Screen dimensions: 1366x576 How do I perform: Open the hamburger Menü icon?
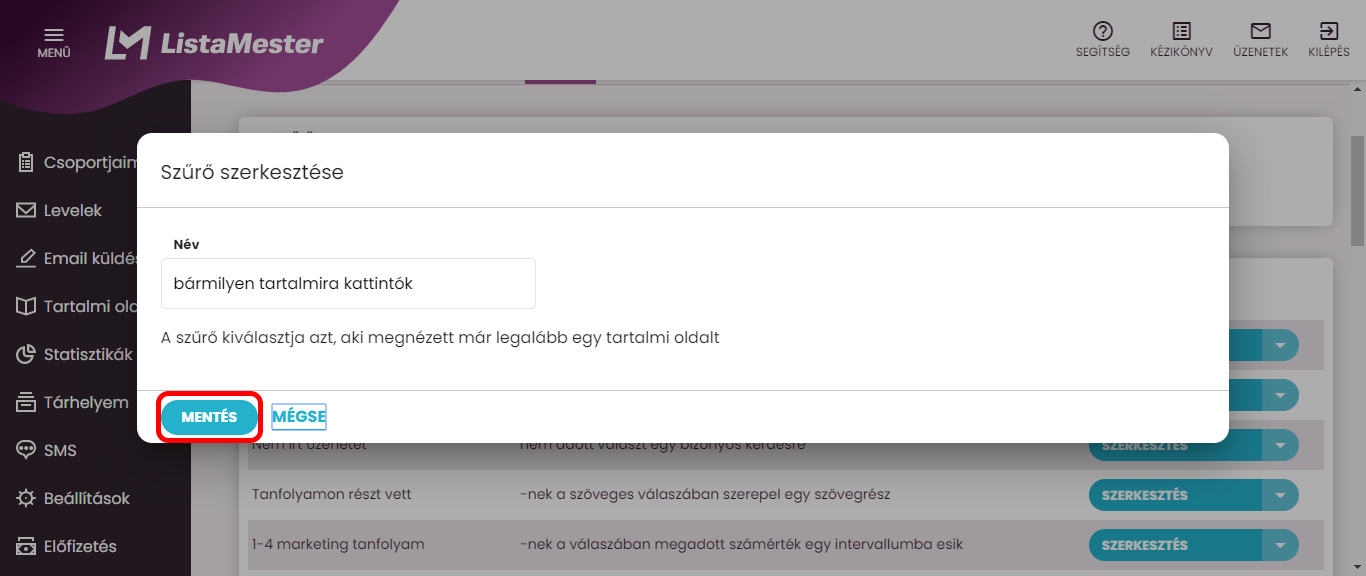click(x=54, y=35)
